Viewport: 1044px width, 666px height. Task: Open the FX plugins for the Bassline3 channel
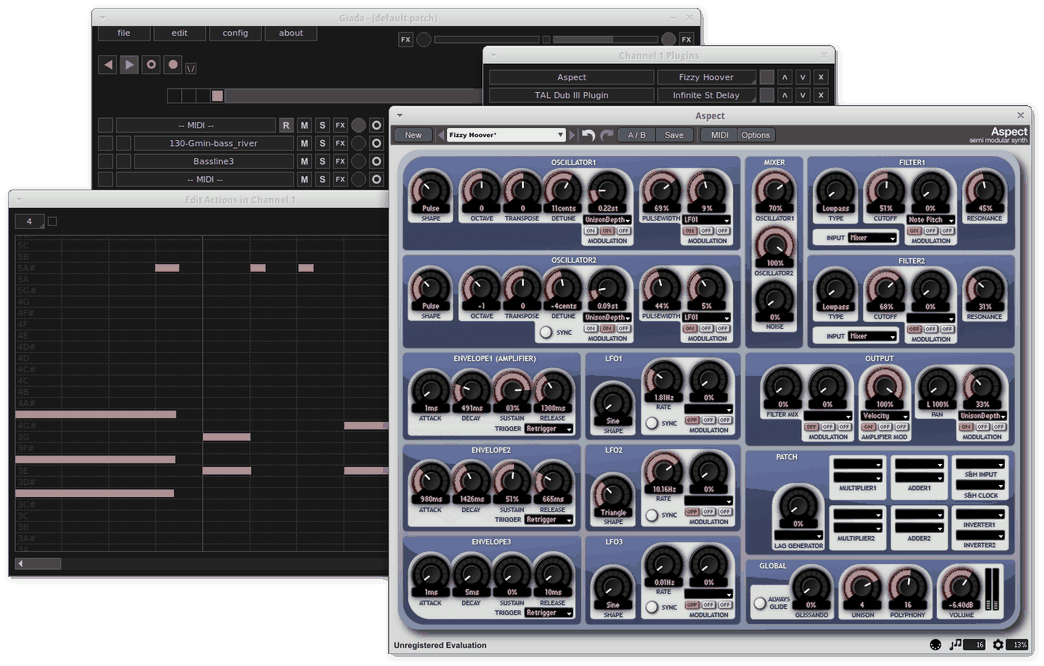click(340, 161)
